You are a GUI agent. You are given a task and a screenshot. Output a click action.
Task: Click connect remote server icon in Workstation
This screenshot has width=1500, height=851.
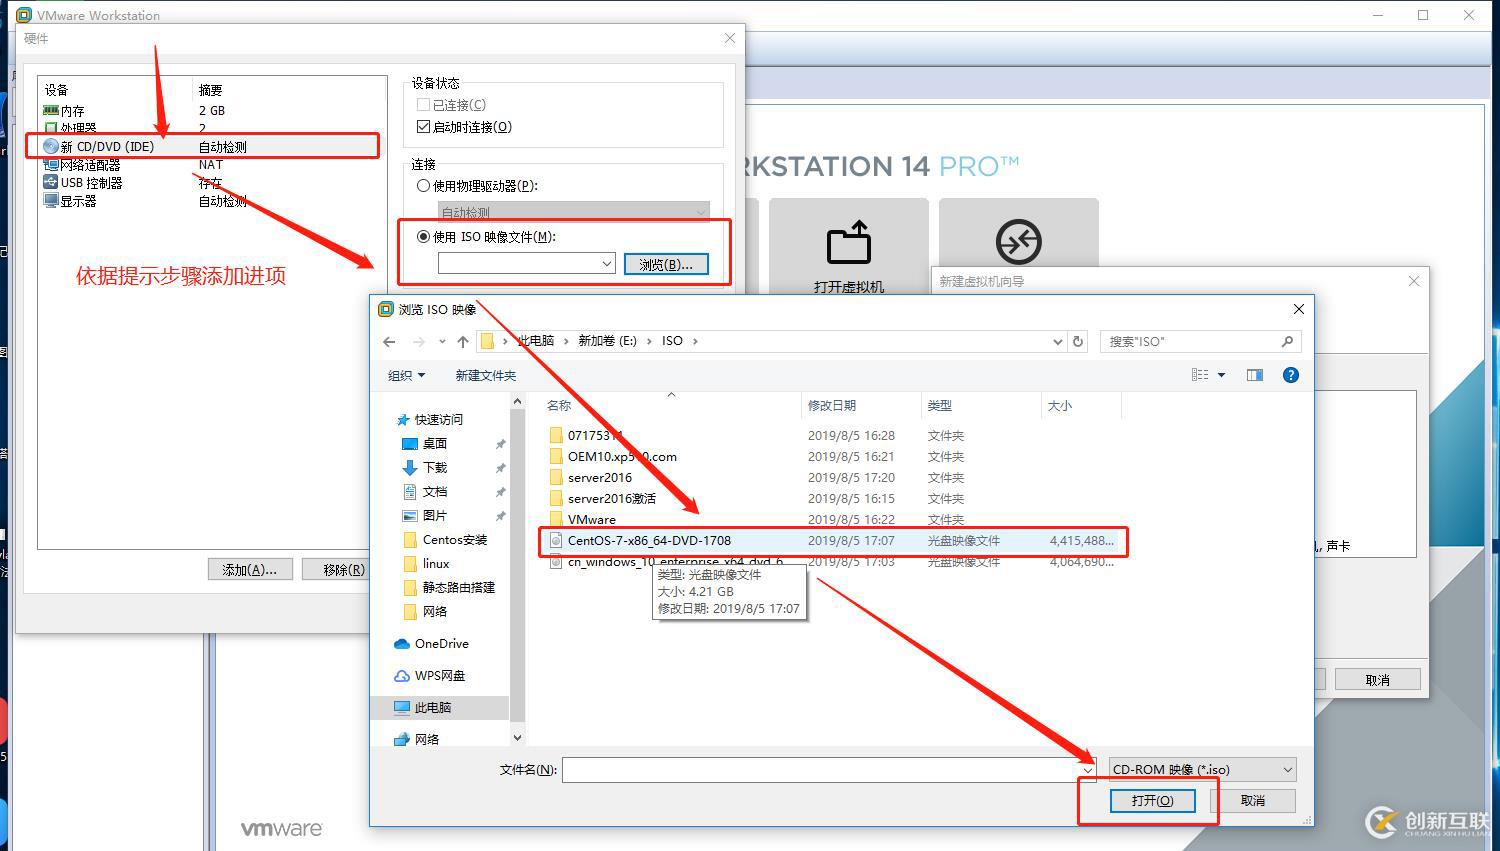[1018, 241]
